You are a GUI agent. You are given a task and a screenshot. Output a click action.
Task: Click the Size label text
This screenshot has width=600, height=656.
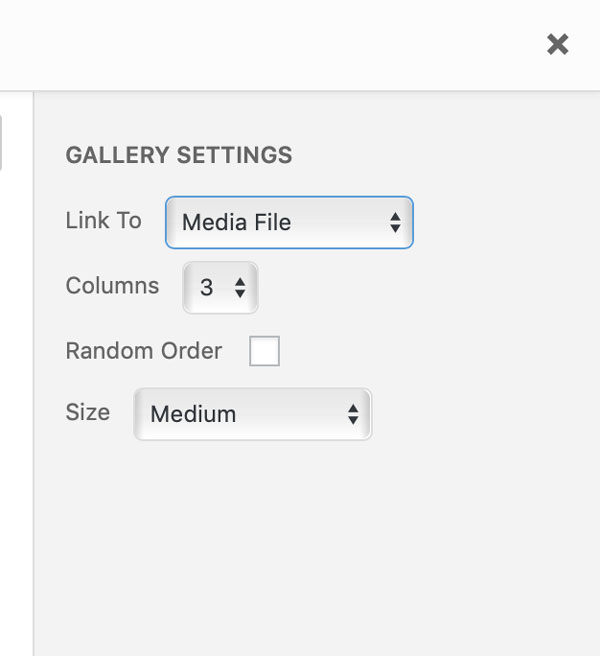click(87, 412)
